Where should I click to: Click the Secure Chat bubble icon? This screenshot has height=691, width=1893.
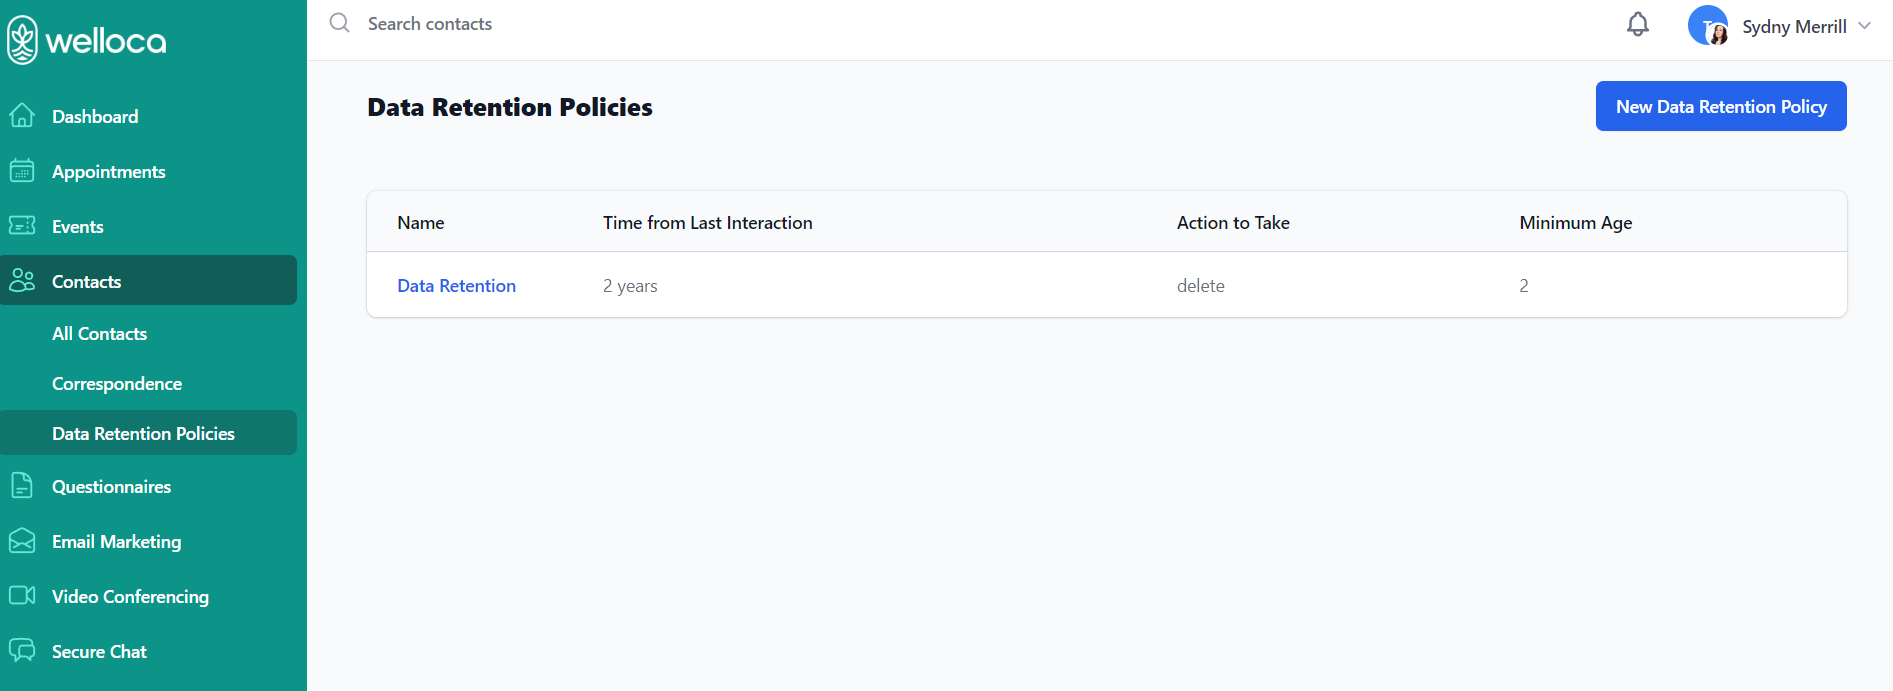pyautogui.click(x=22, y=651)
